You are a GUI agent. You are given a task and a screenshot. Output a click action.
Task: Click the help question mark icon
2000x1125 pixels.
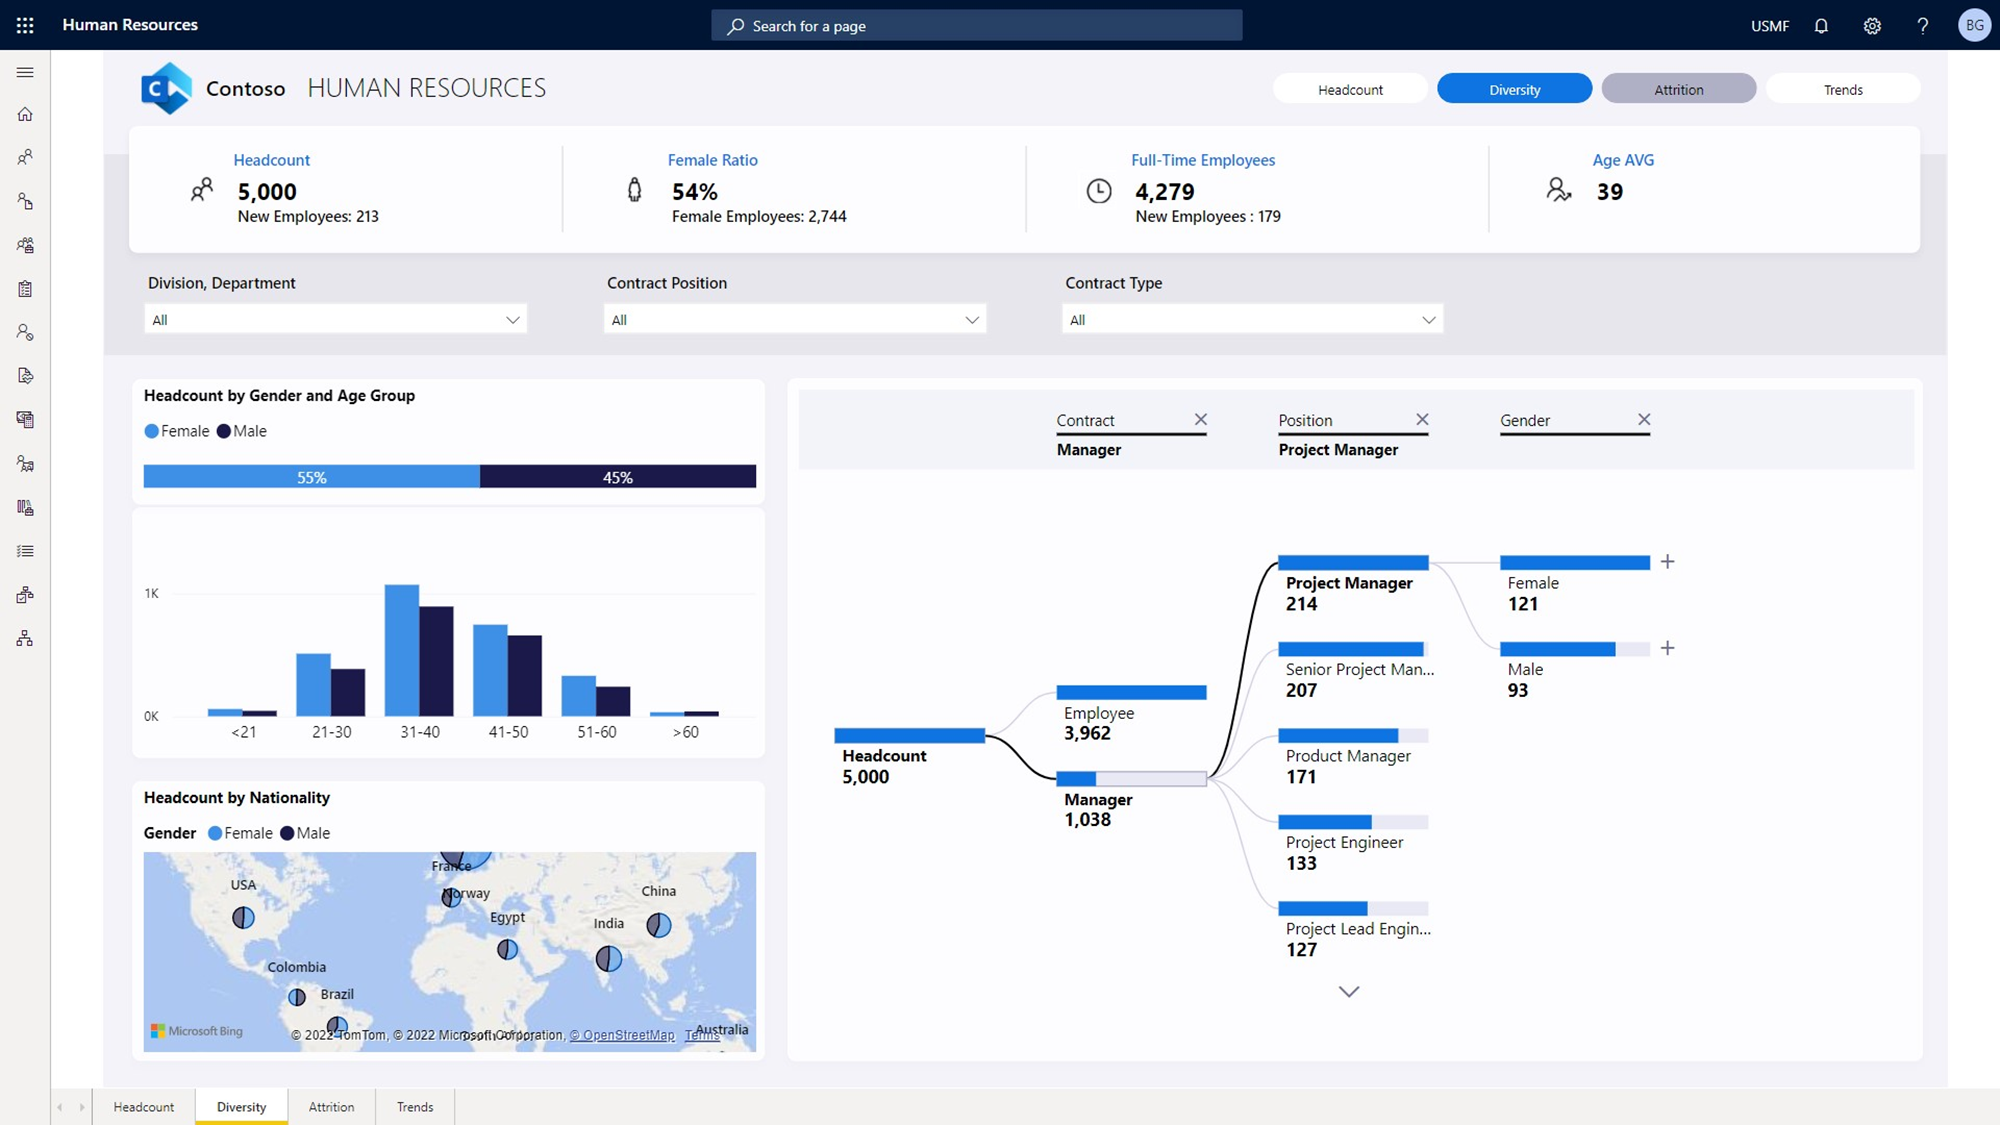(x=1922, y=26)
